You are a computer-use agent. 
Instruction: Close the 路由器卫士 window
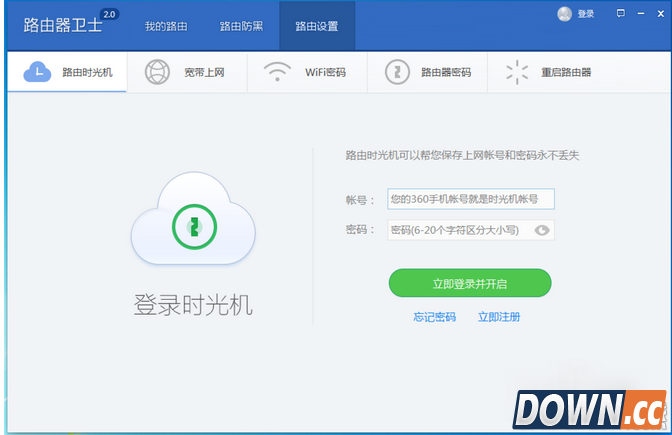[x=660, y=14]
